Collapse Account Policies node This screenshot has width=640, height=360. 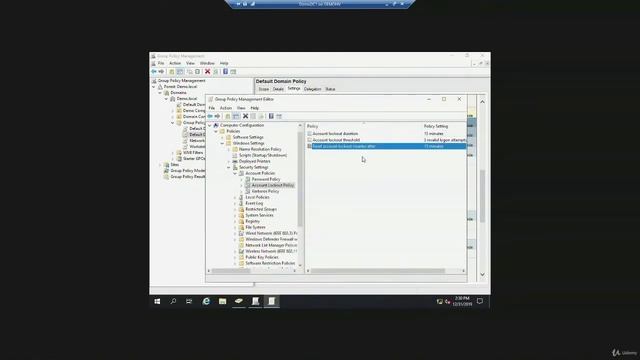pos(235,173)
